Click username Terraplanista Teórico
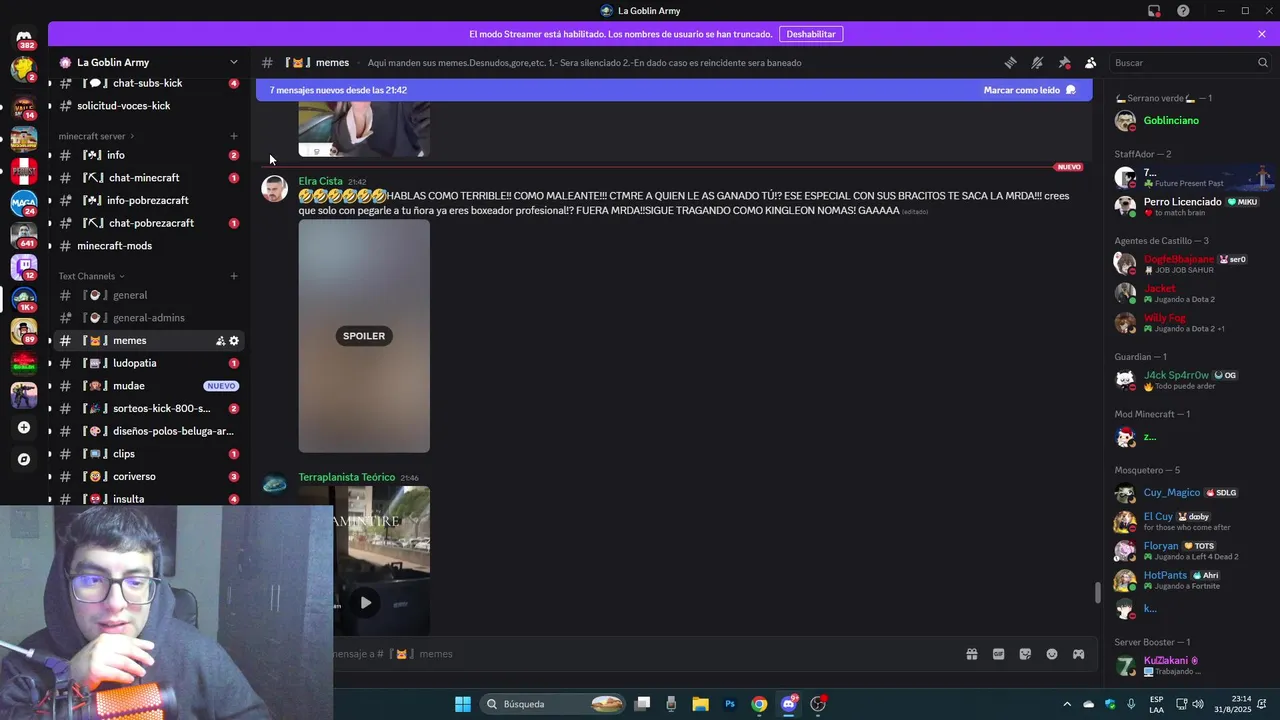 [346, 477]
